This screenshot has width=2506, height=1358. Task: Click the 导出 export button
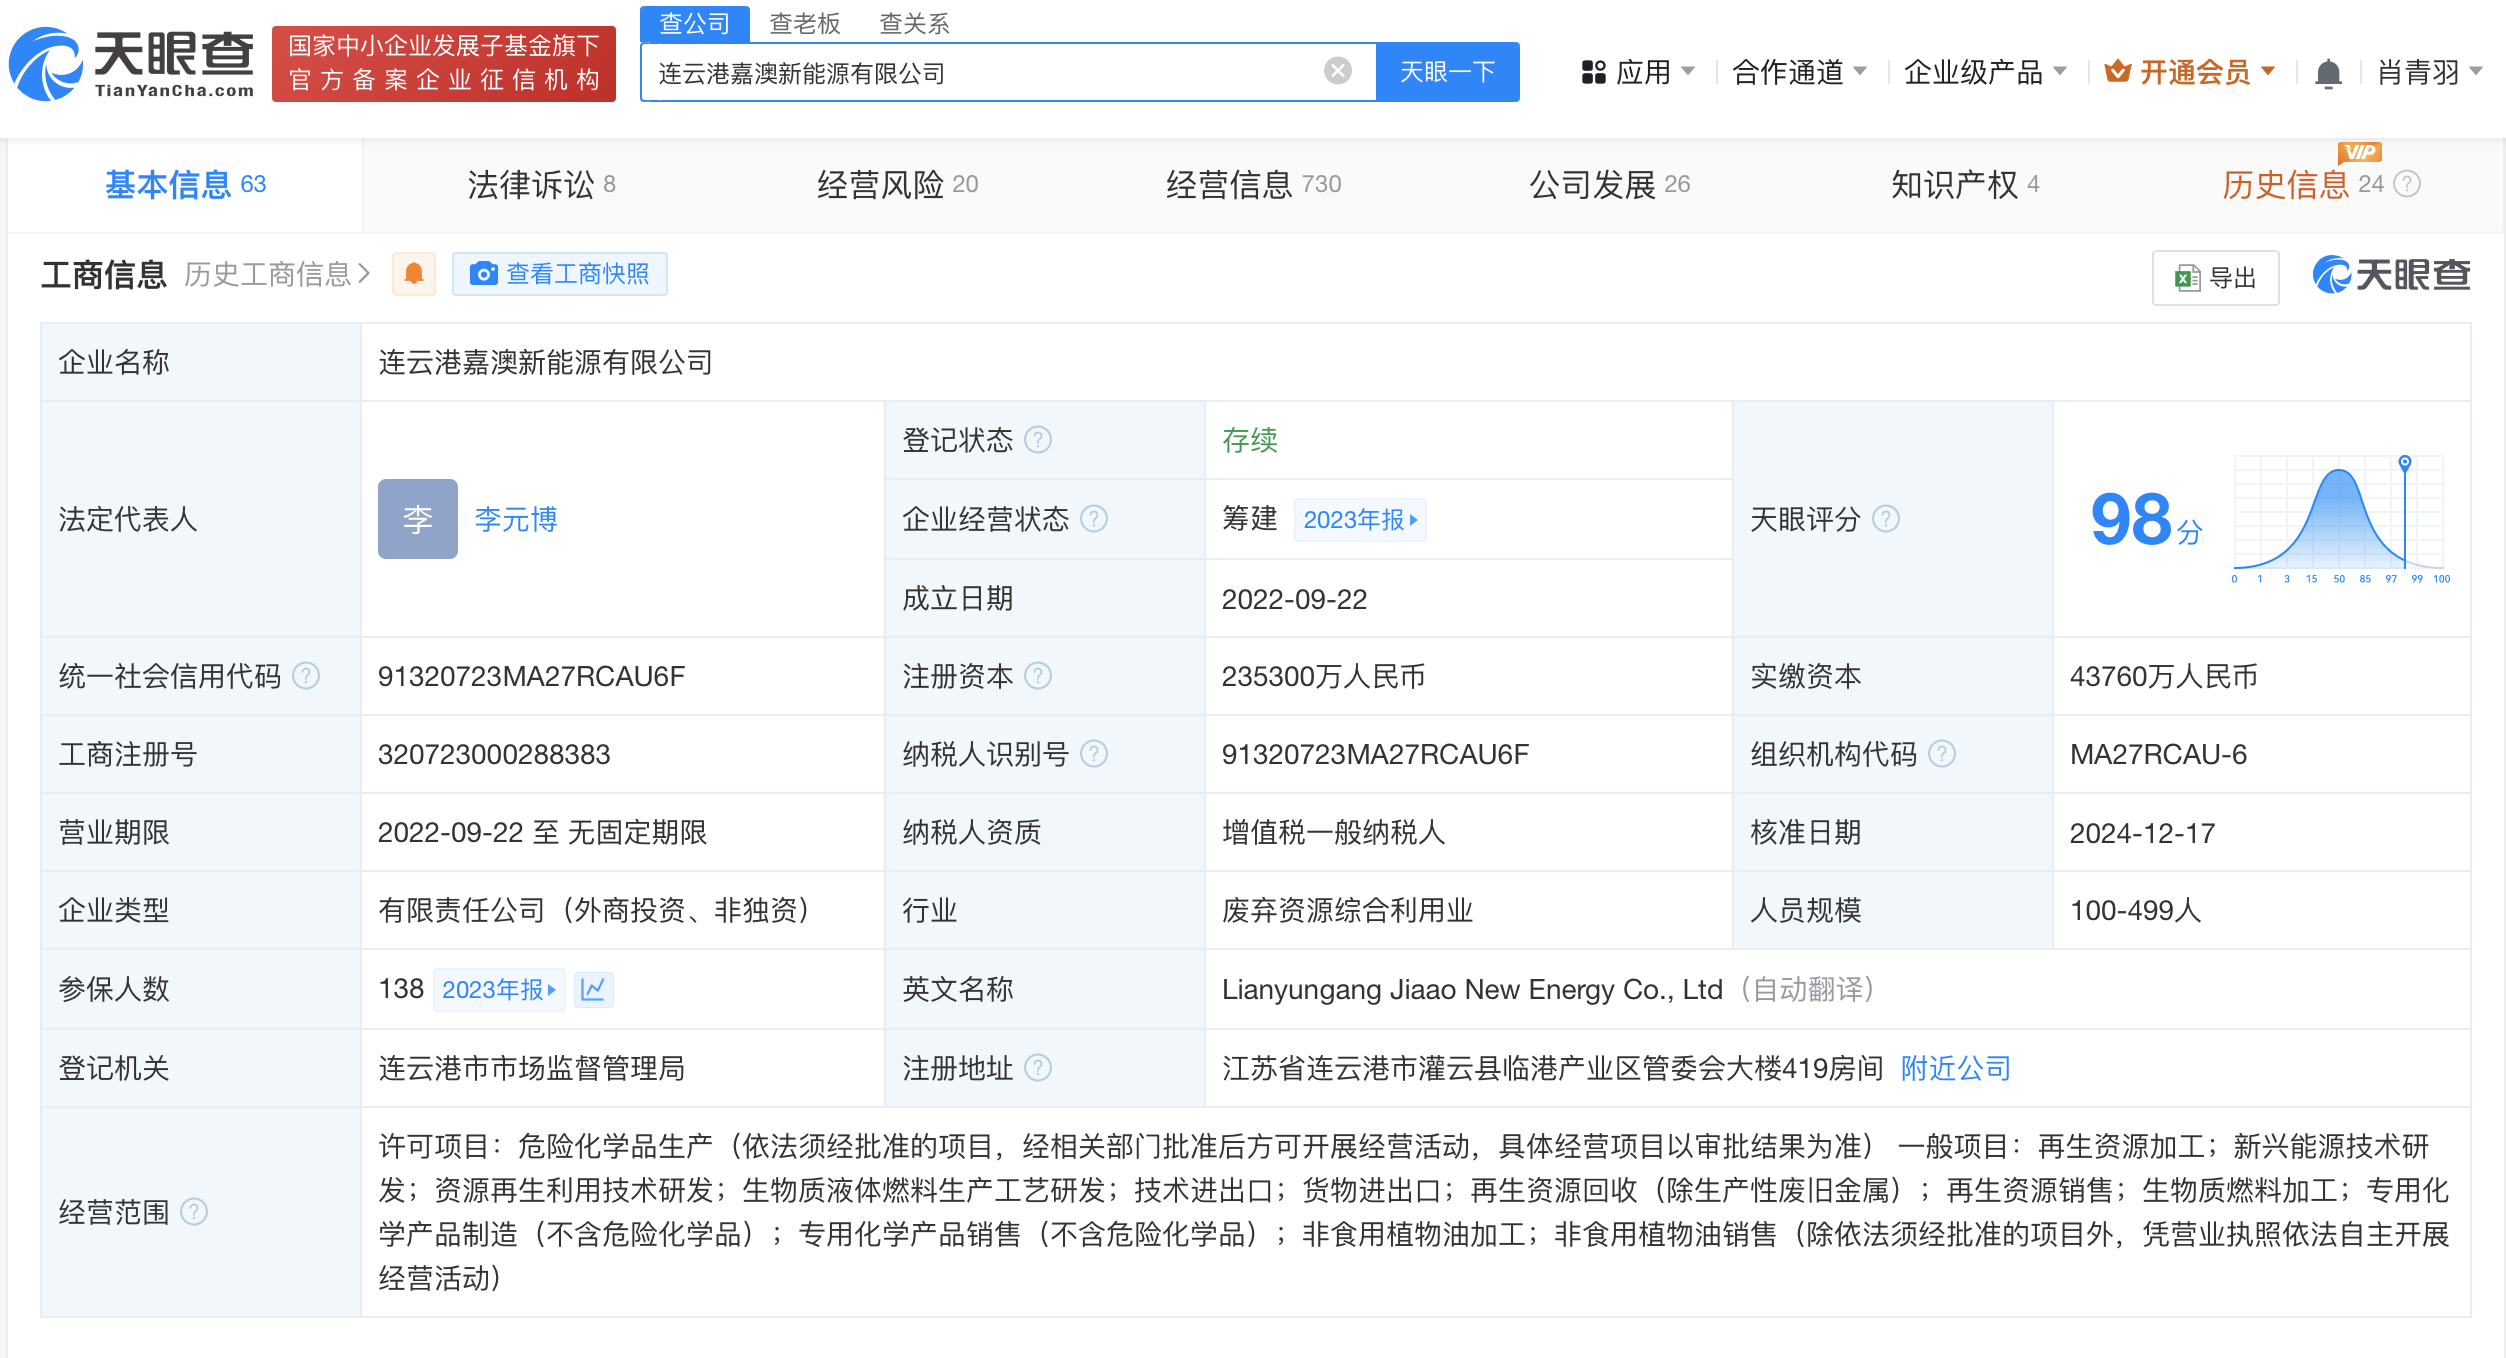tap(2216, 277)
